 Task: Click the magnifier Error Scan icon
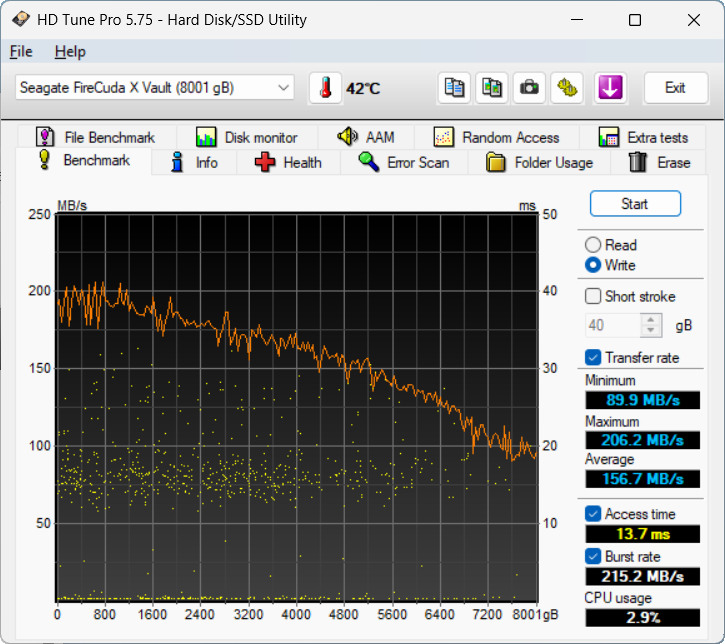(x=369, y=162)
